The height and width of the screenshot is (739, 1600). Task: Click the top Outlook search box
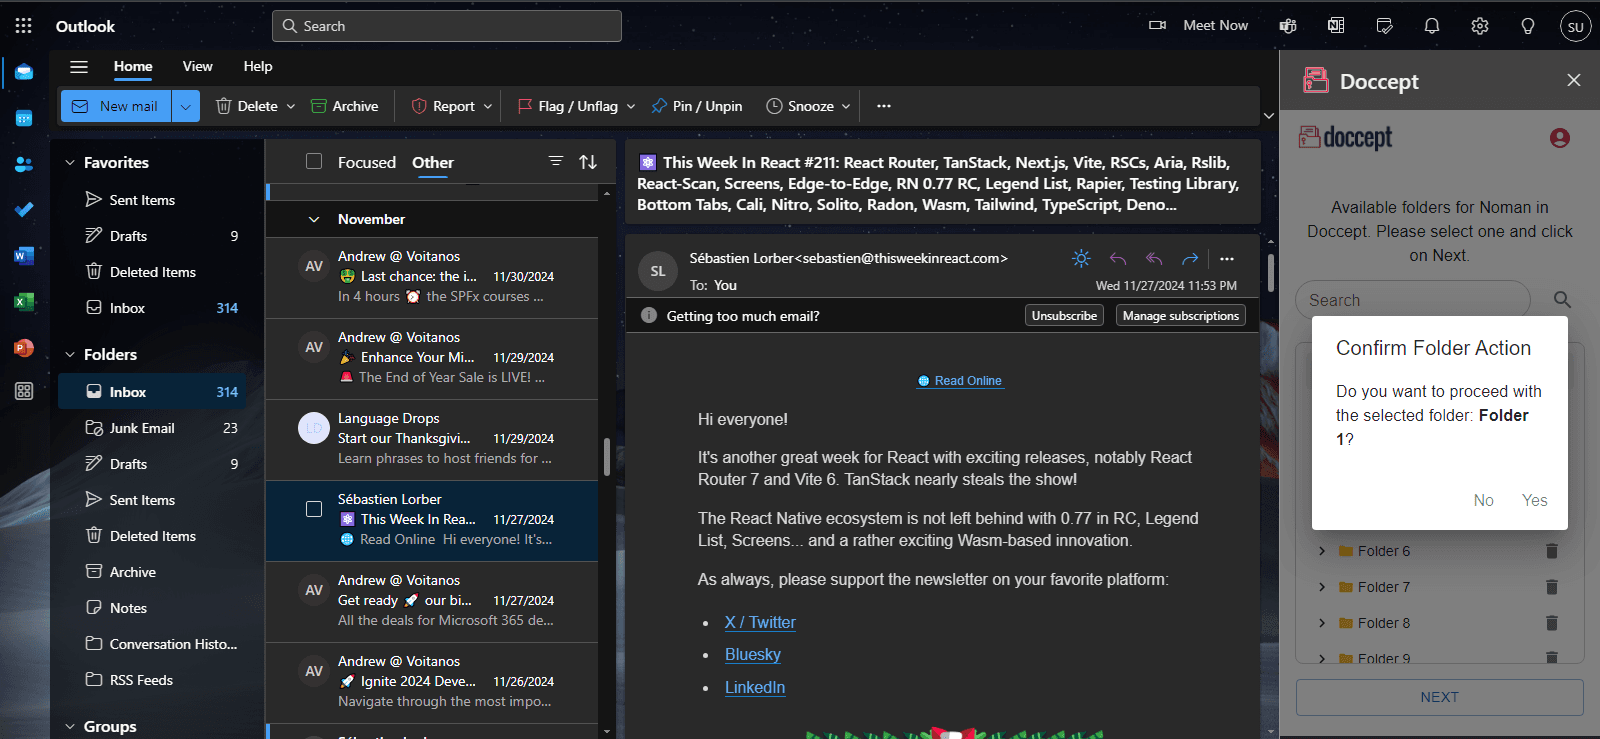point(447,26)
